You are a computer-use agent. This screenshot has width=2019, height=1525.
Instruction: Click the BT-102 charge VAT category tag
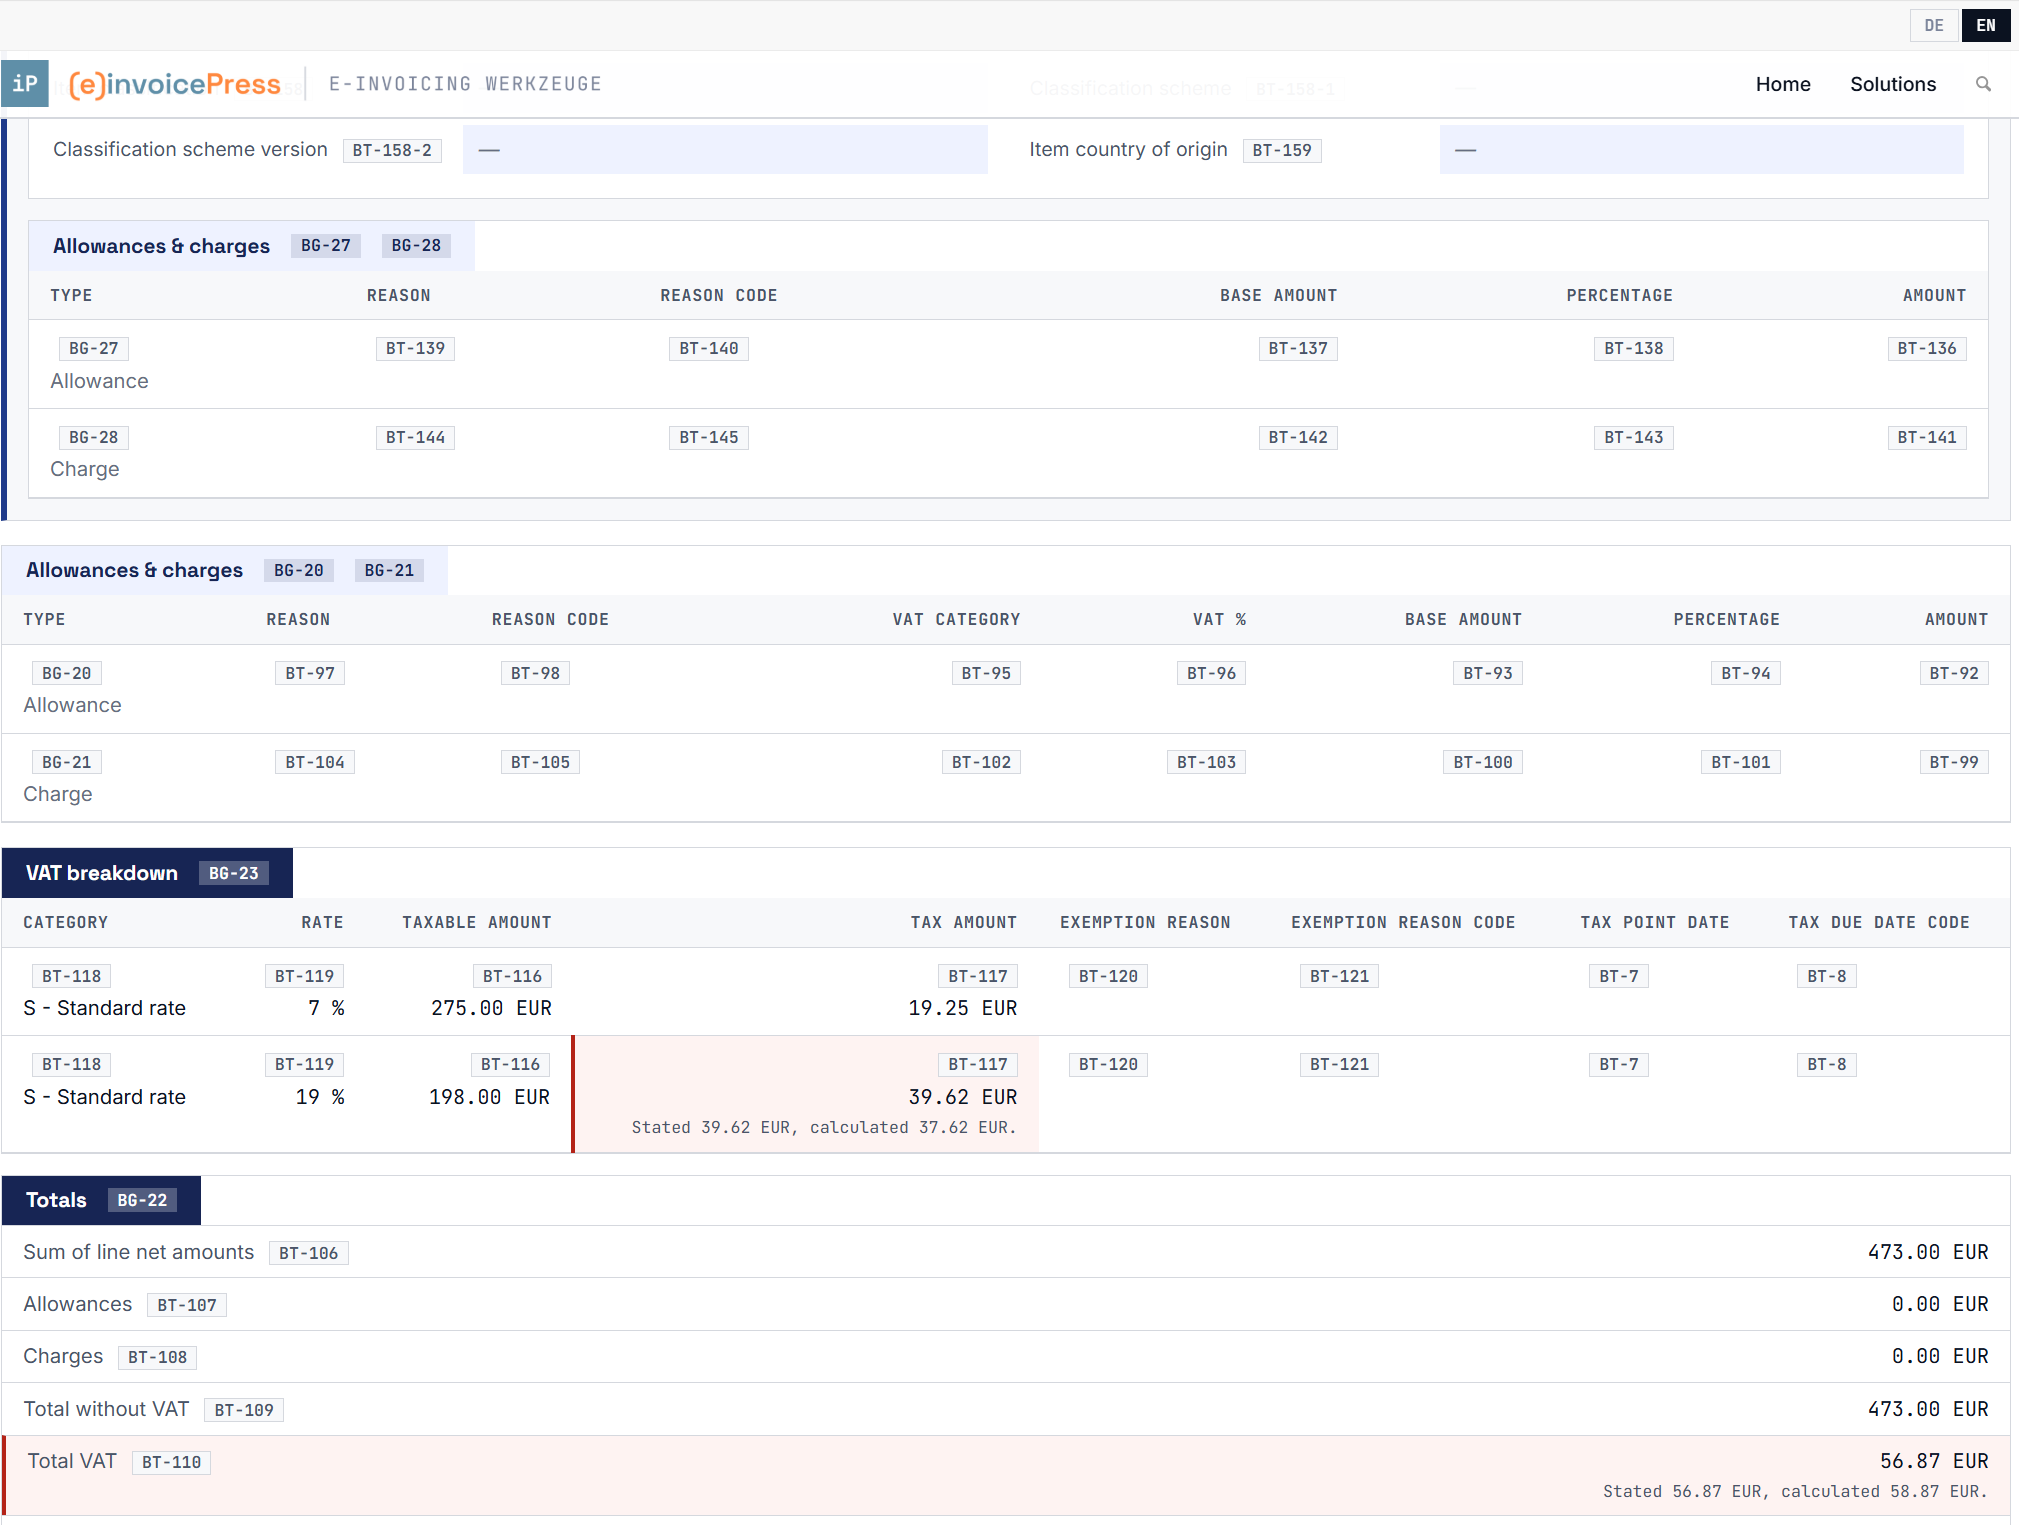pyautogui.click(x=981, y=762)
